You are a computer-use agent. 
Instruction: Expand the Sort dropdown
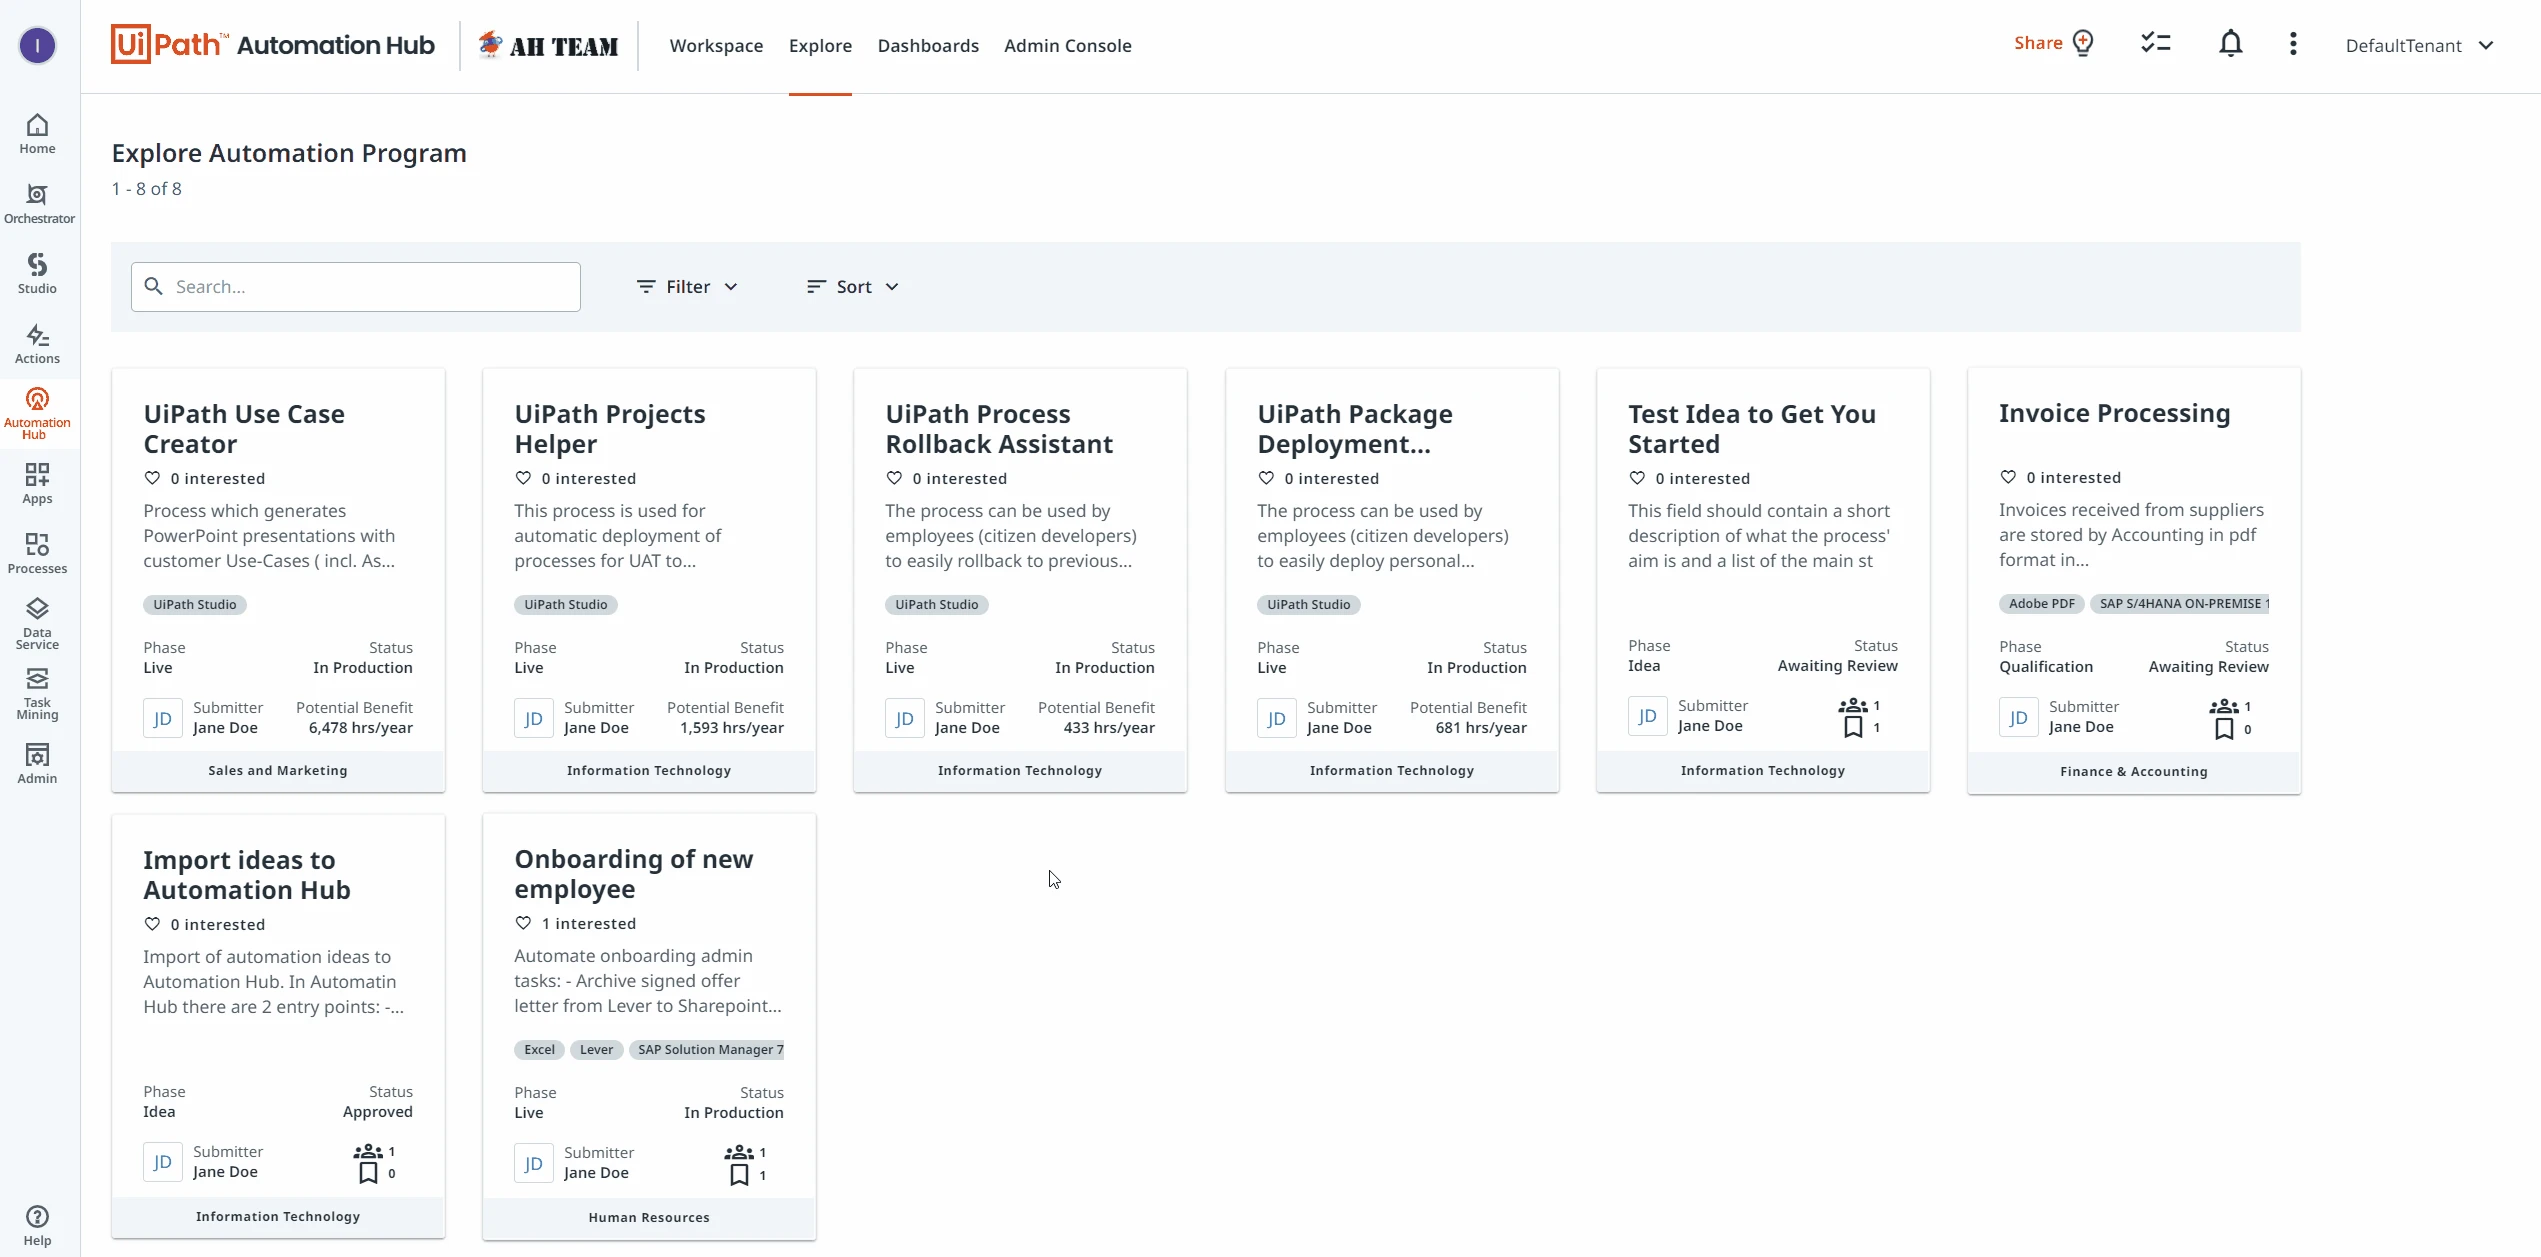pyautogui.click(x=853, y=287)
